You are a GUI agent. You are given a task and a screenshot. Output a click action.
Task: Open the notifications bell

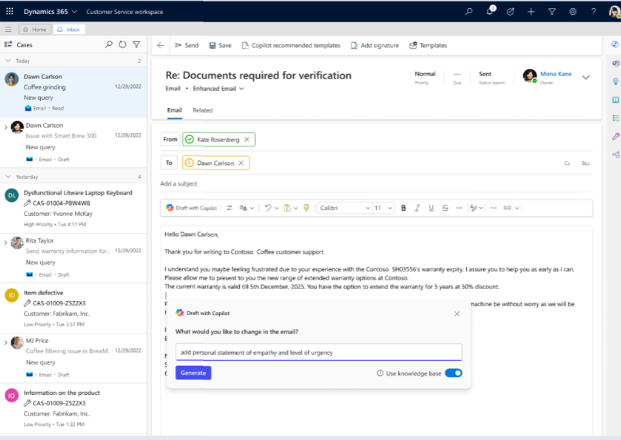[x=490, y=11]
